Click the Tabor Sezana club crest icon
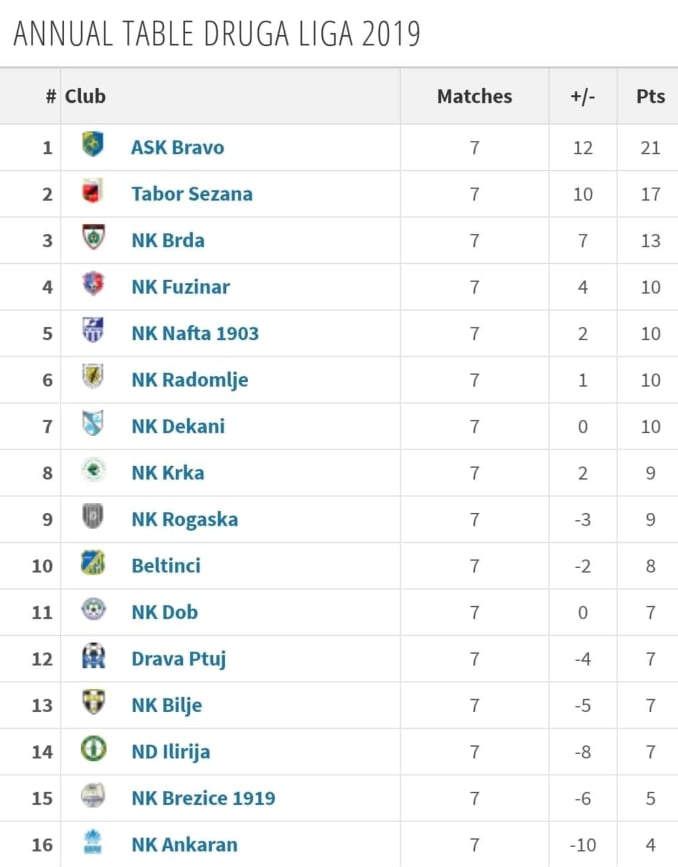Viewport: 678px width, 867px height. 93,192
